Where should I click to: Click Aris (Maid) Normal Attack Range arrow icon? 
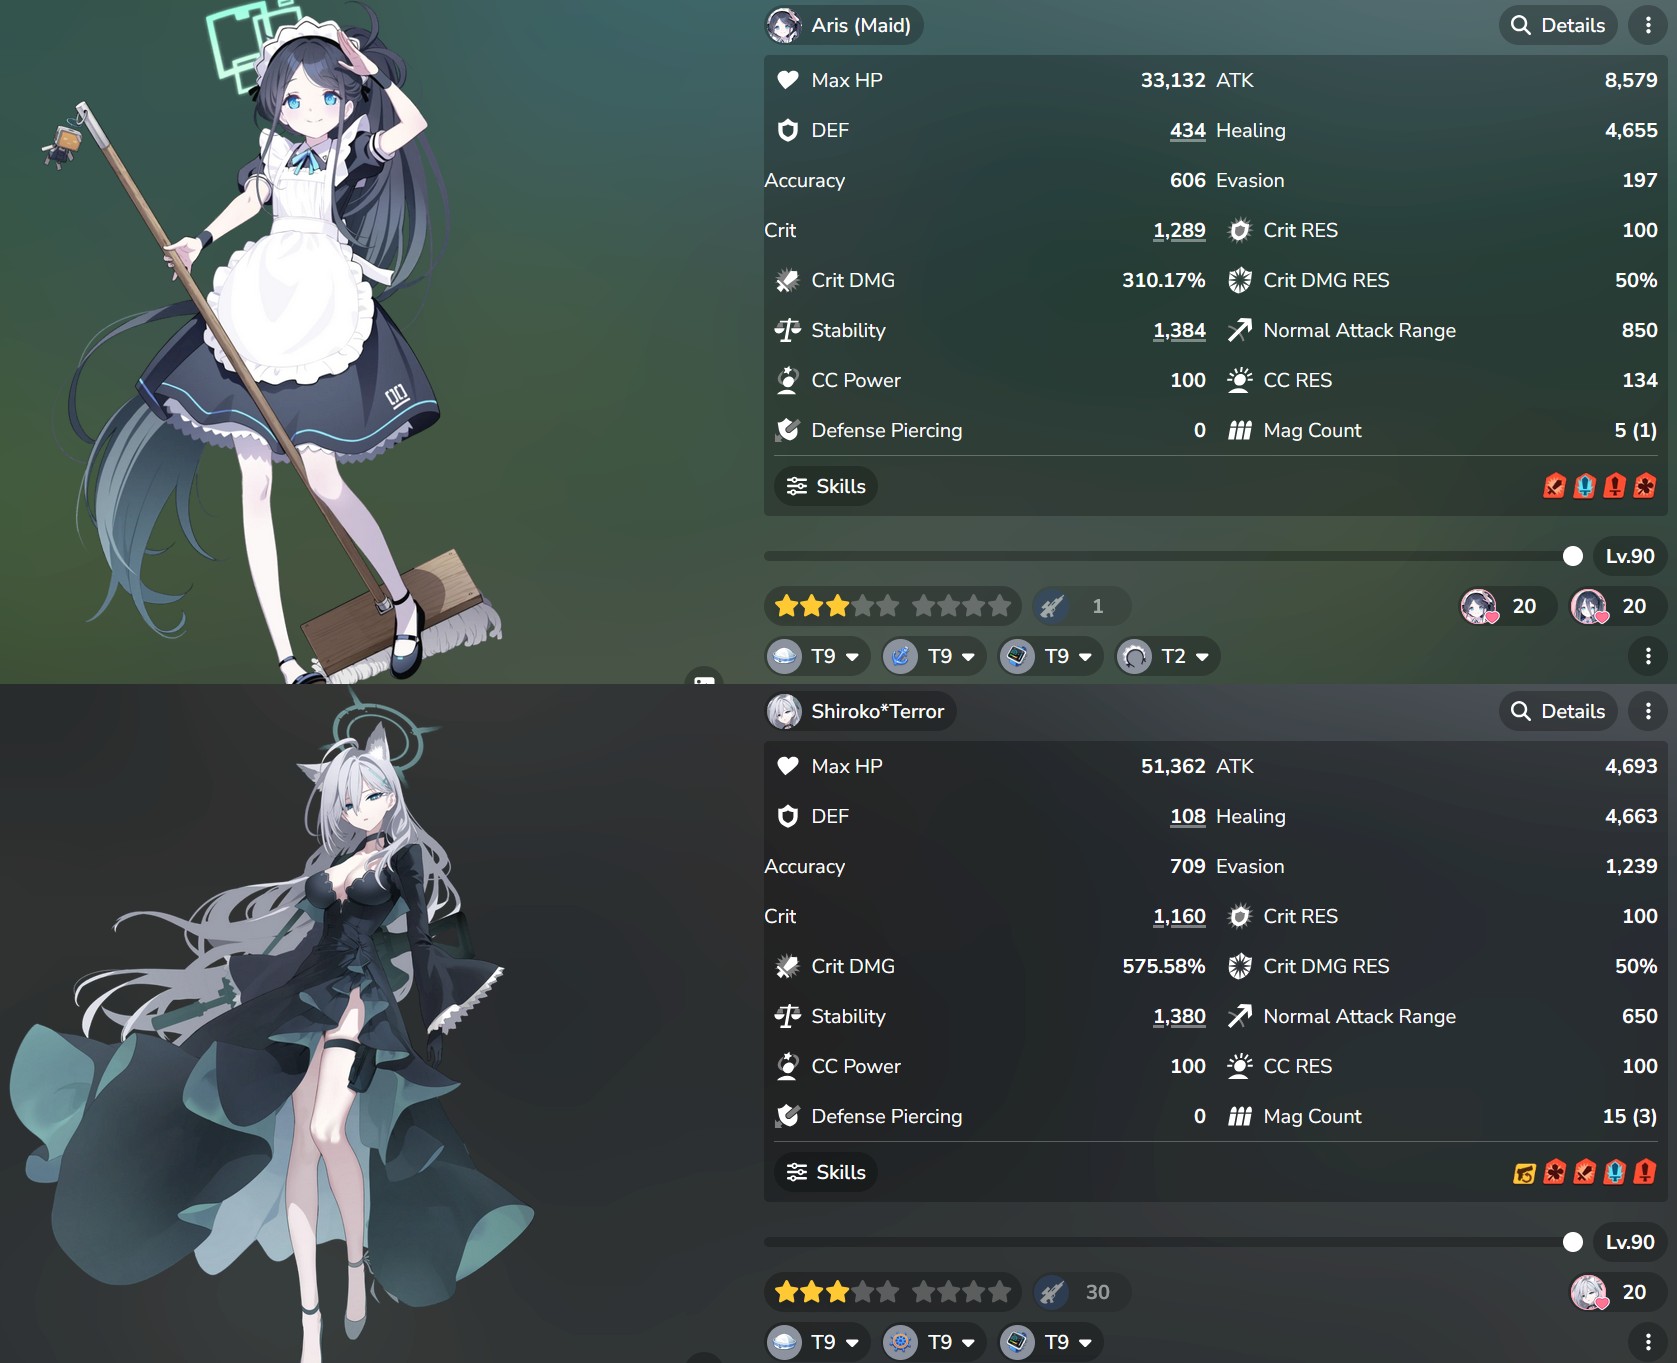pyautogui.click(x=1240, y=330)
